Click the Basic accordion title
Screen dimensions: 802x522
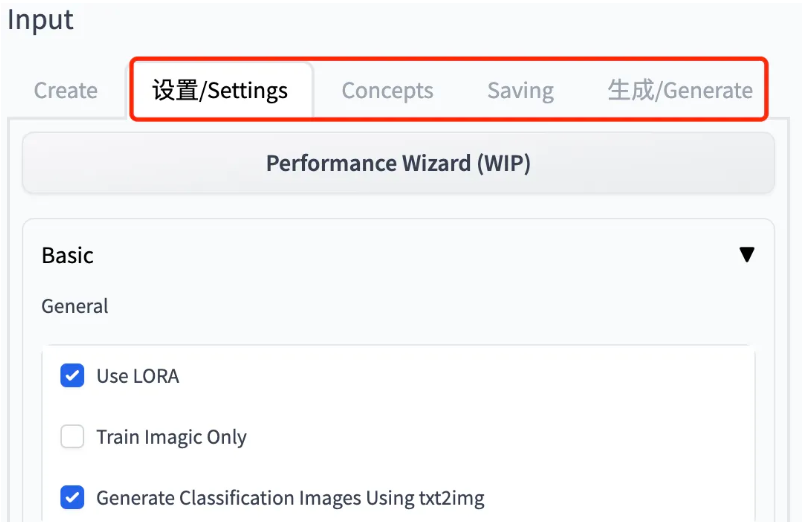click(67, 255)
